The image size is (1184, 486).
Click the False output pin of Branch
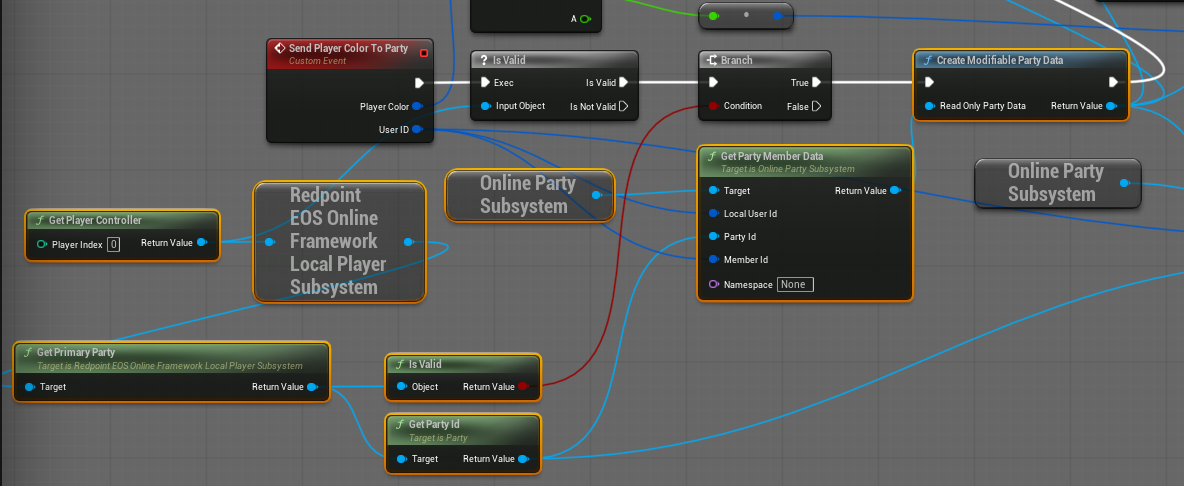click(x=817, y=106)
